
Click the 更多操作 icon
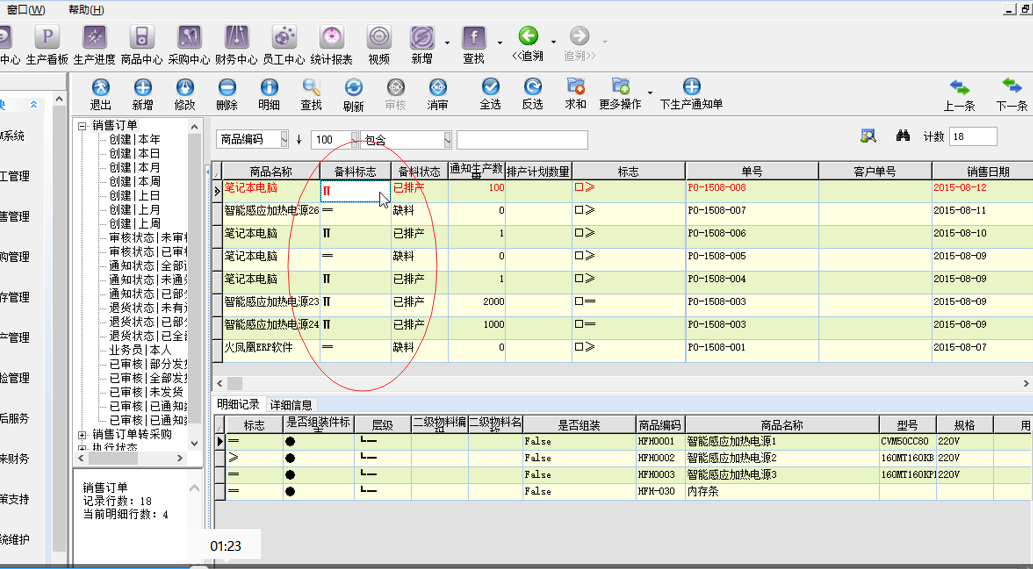620,86
